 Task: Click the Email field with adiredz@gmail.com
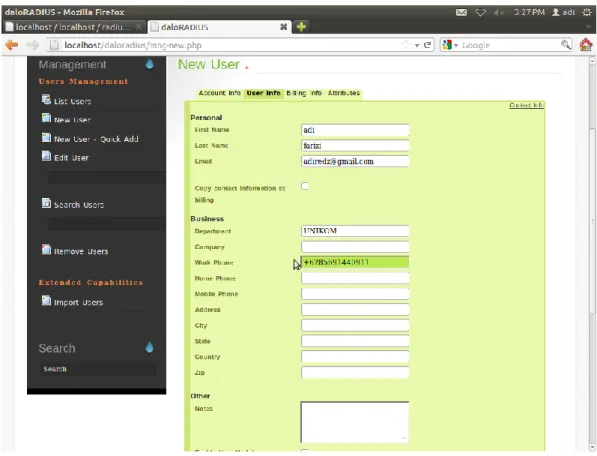click(355, 161)
